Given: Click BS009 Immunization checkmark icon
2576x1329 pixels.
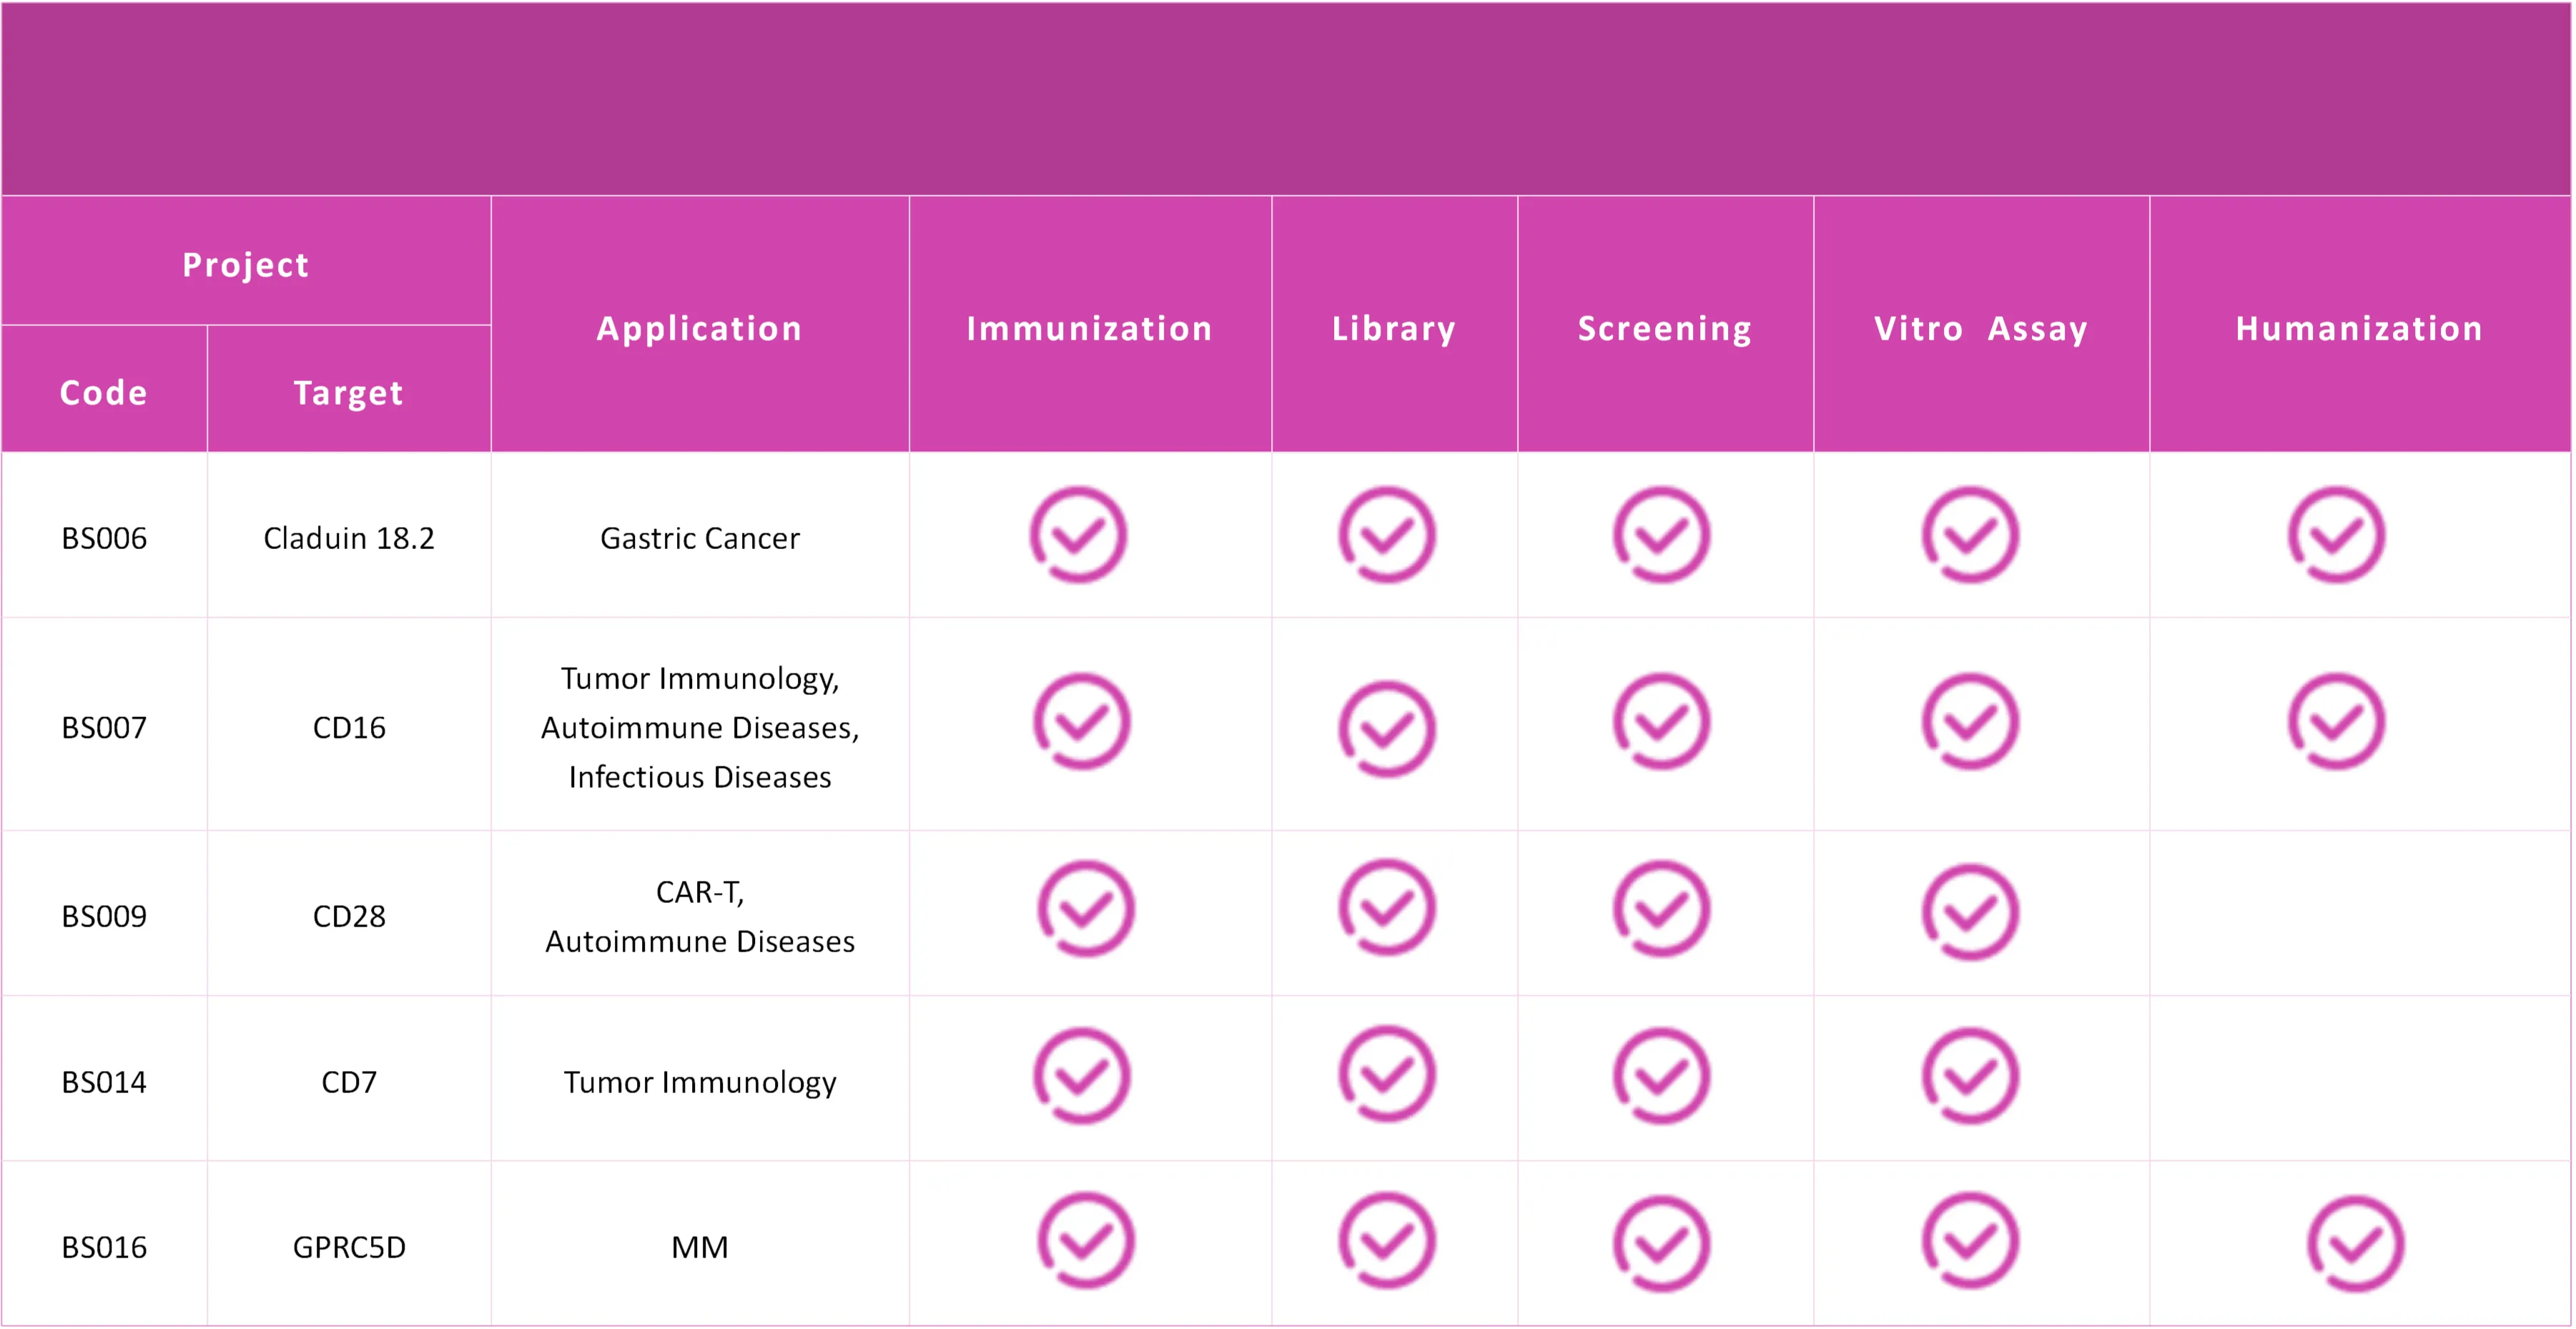Looking at the screenshot, I should click(1085, 909).
